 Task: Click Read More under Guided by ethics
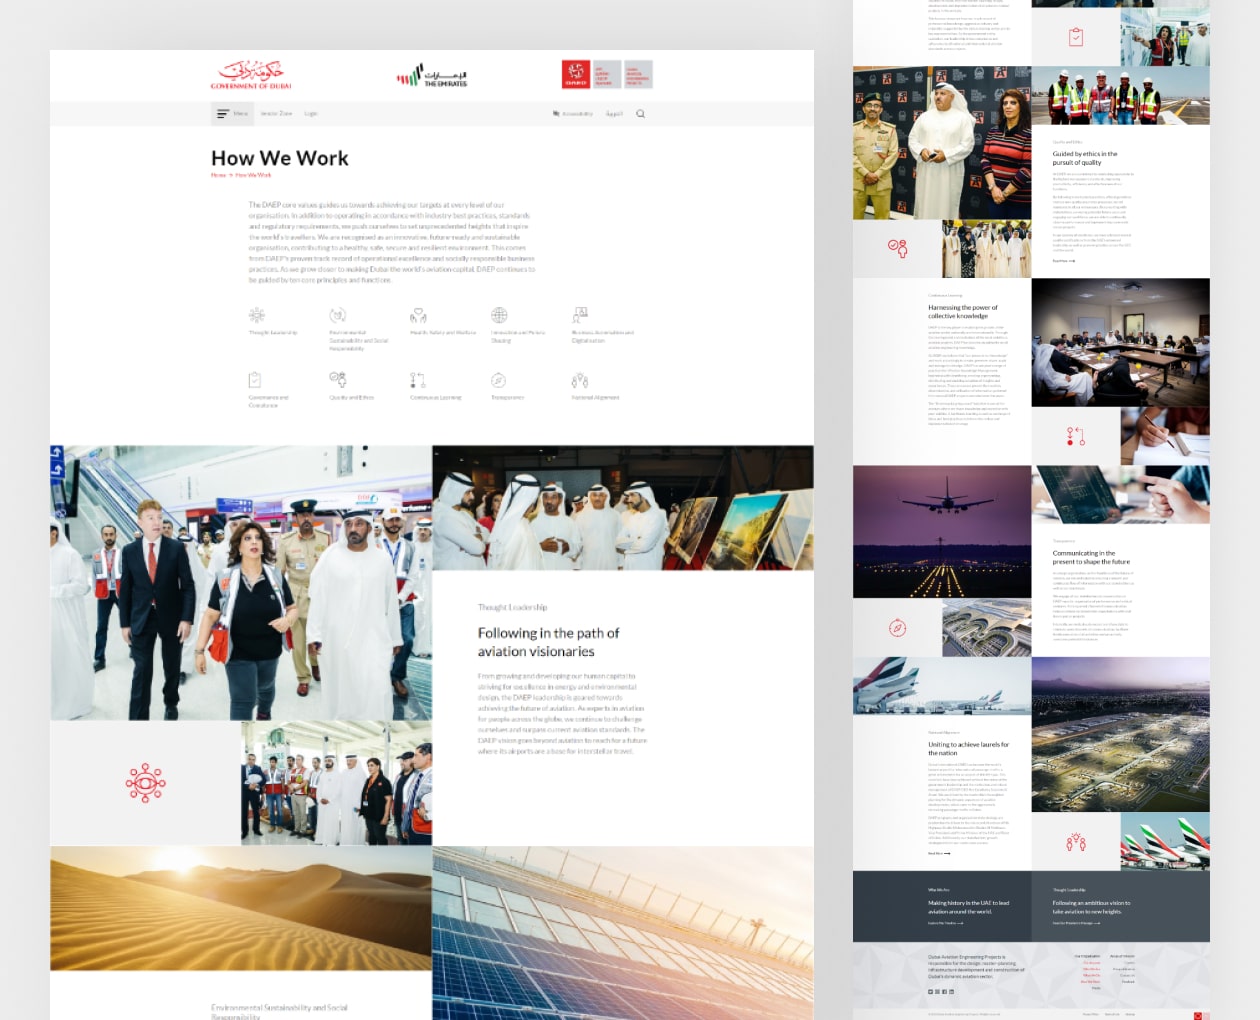pyautogui.click(x=1064, y=261)
